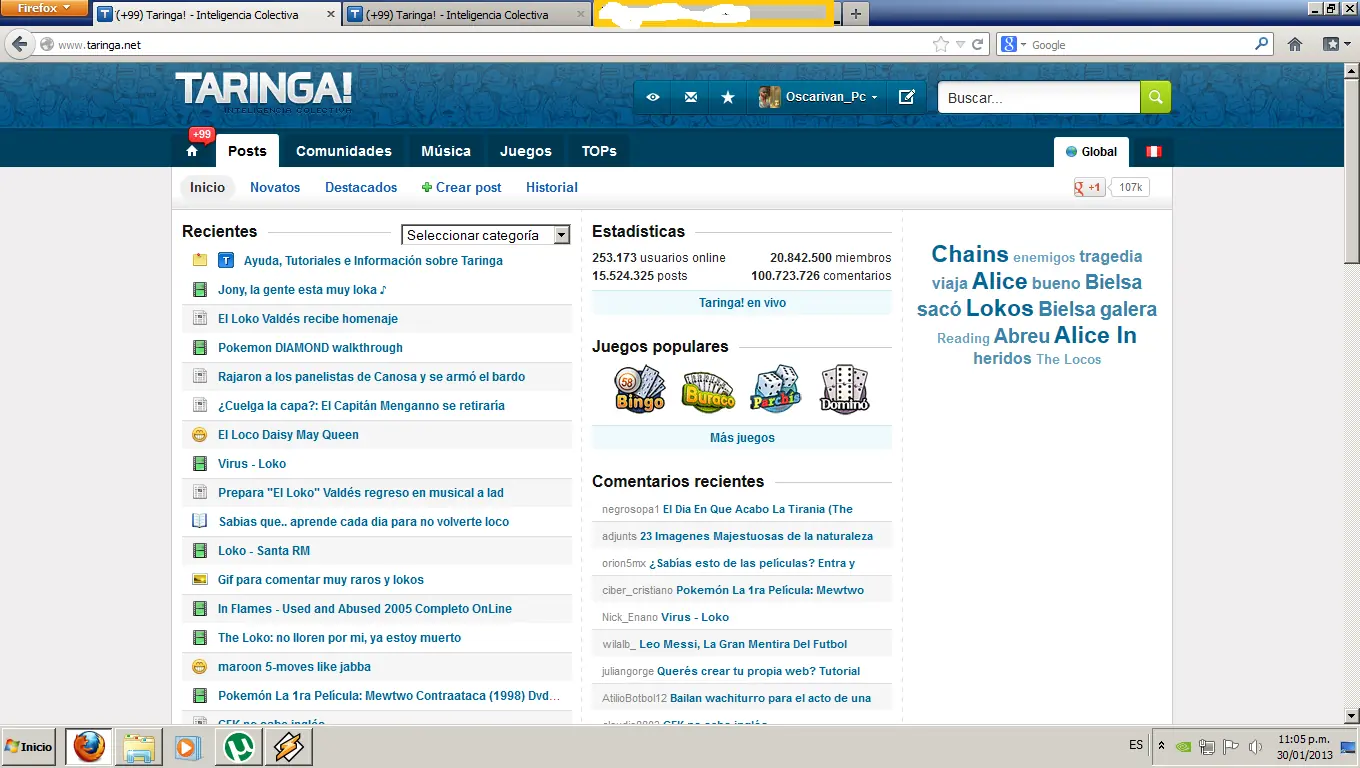
Task: Click the Taringa search input field
Action: (x=1039, y=97)
